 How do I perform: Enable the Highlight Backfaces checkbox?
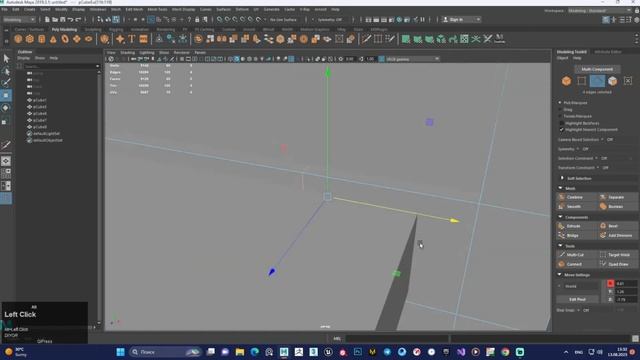[562, 123]
